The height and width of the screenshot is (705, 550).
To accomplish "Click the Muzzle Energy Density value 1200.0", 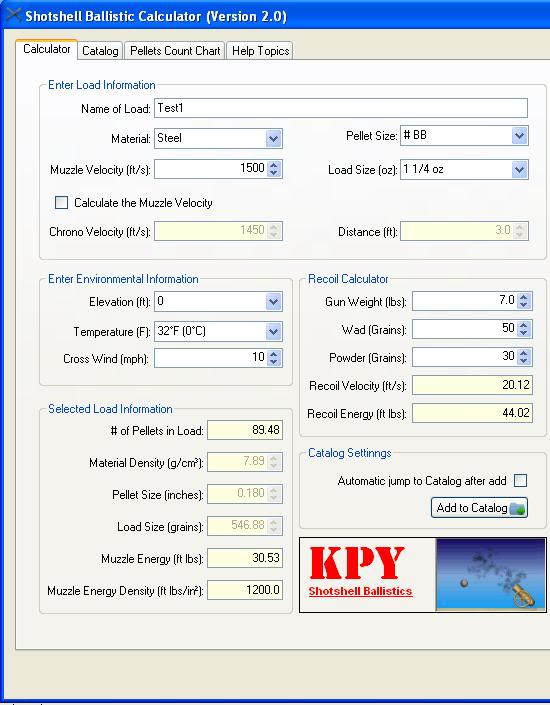I will (x=245, y=590).
